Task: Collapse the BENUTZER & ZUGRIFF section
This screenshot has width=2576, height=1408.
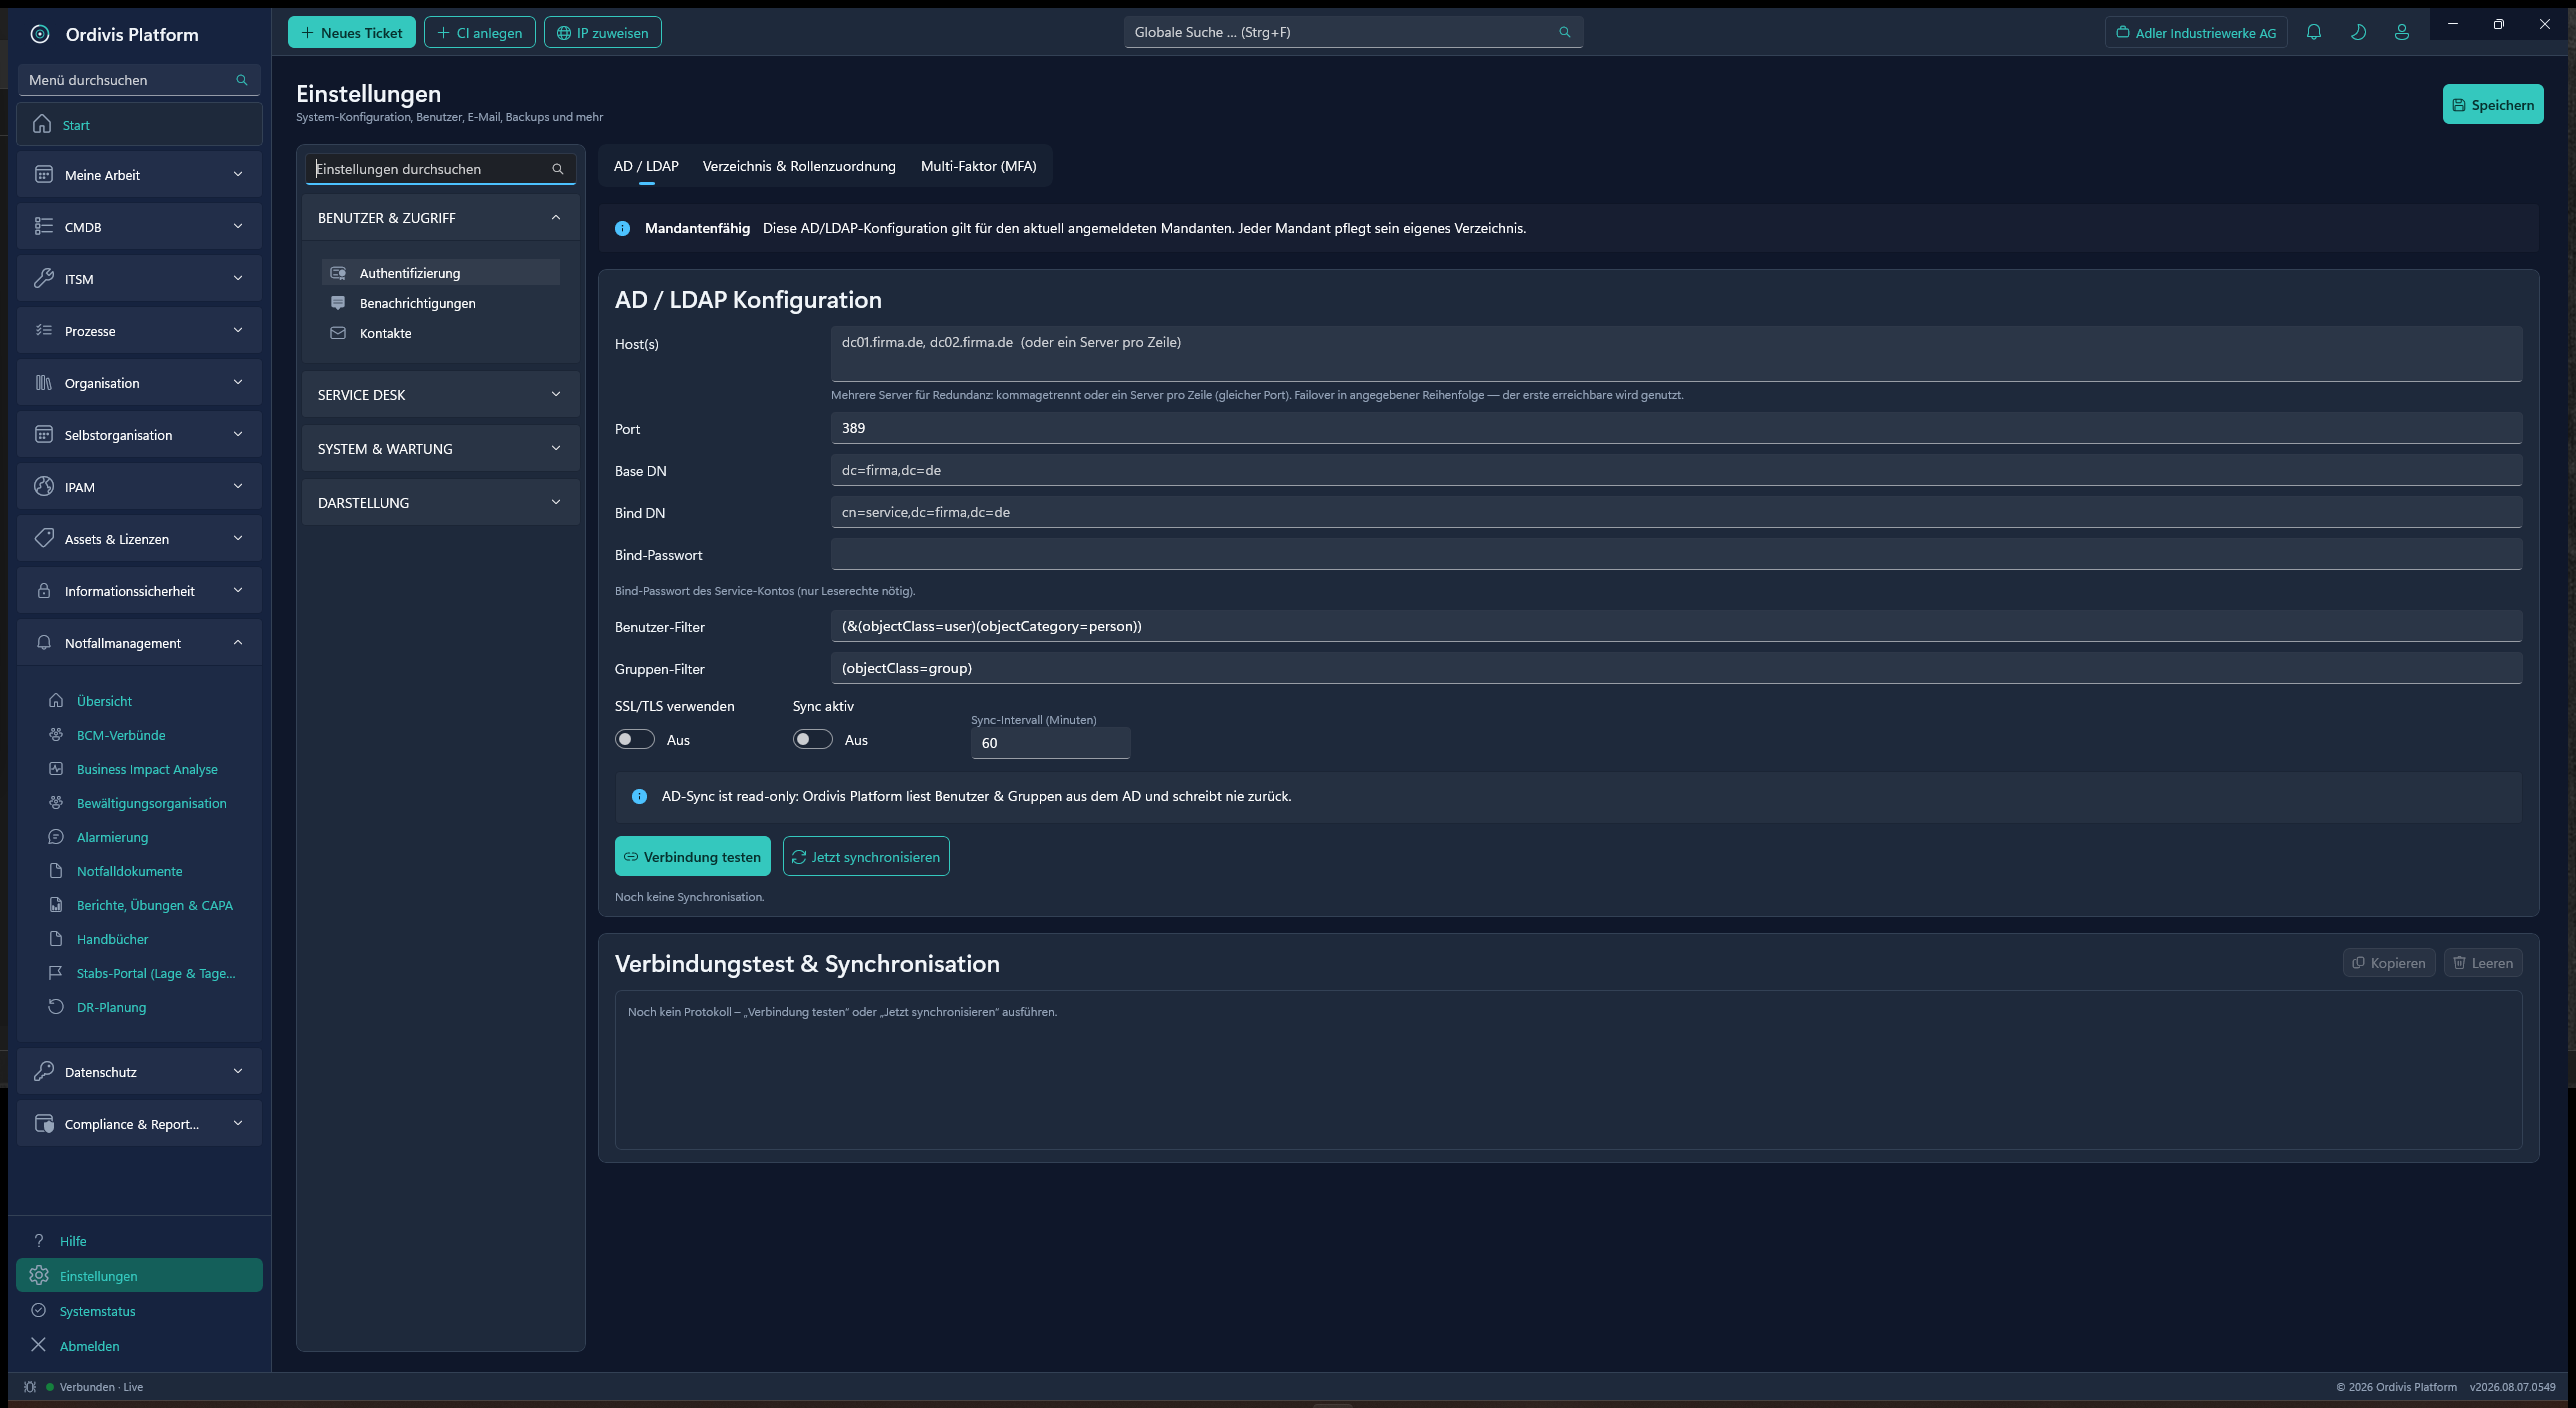Action: (441, 218)
